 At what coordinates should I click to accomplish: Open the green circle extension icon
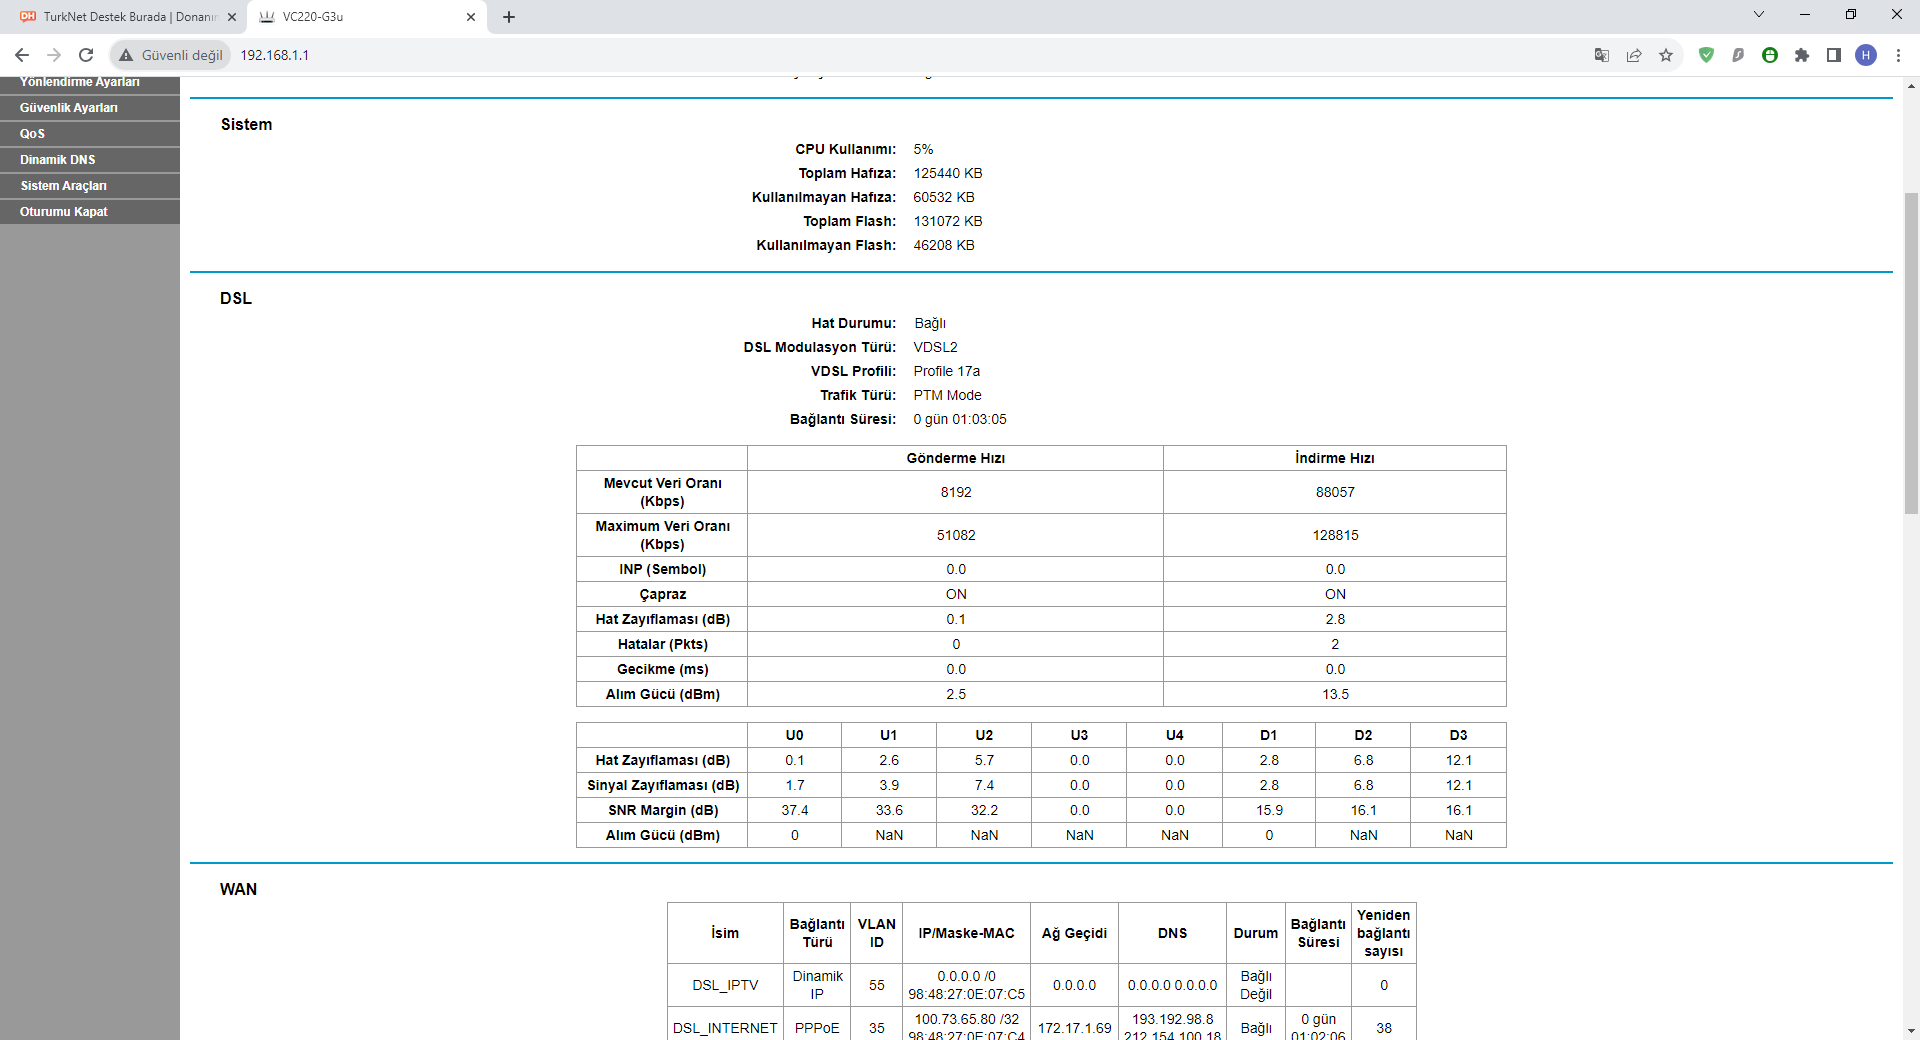(x=1770, y=55)
